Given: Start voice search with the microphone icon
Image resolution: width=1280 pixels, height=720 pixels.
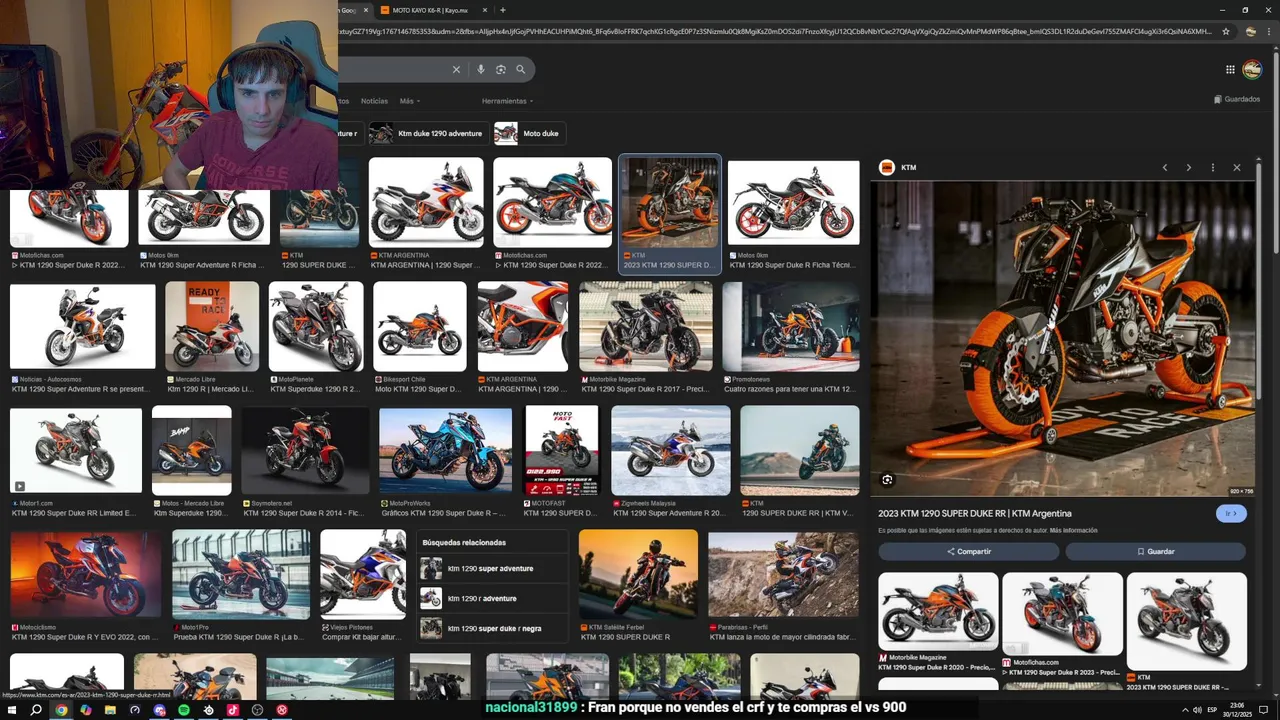Looking at the screenshot, I should tap(481, 69).
